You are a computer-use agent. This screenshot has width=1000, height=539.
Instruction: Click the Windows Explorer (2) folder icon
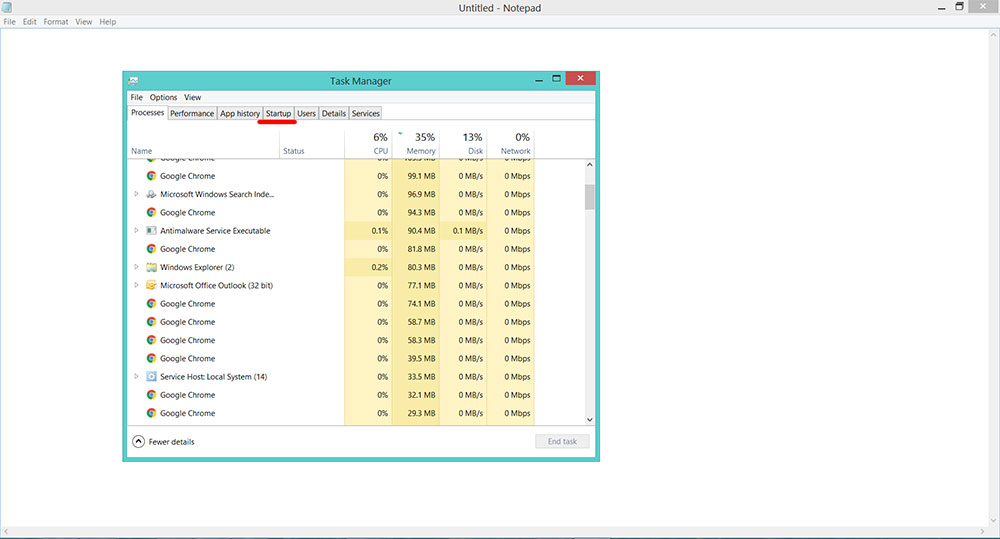151,267
